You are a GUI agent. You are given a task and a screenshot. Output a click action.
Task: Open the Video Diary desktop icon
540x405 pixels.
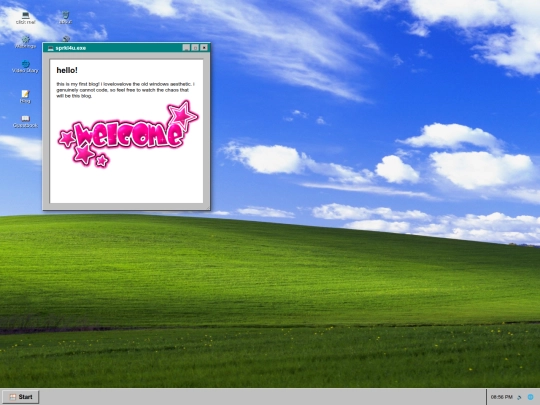[25, 66]
